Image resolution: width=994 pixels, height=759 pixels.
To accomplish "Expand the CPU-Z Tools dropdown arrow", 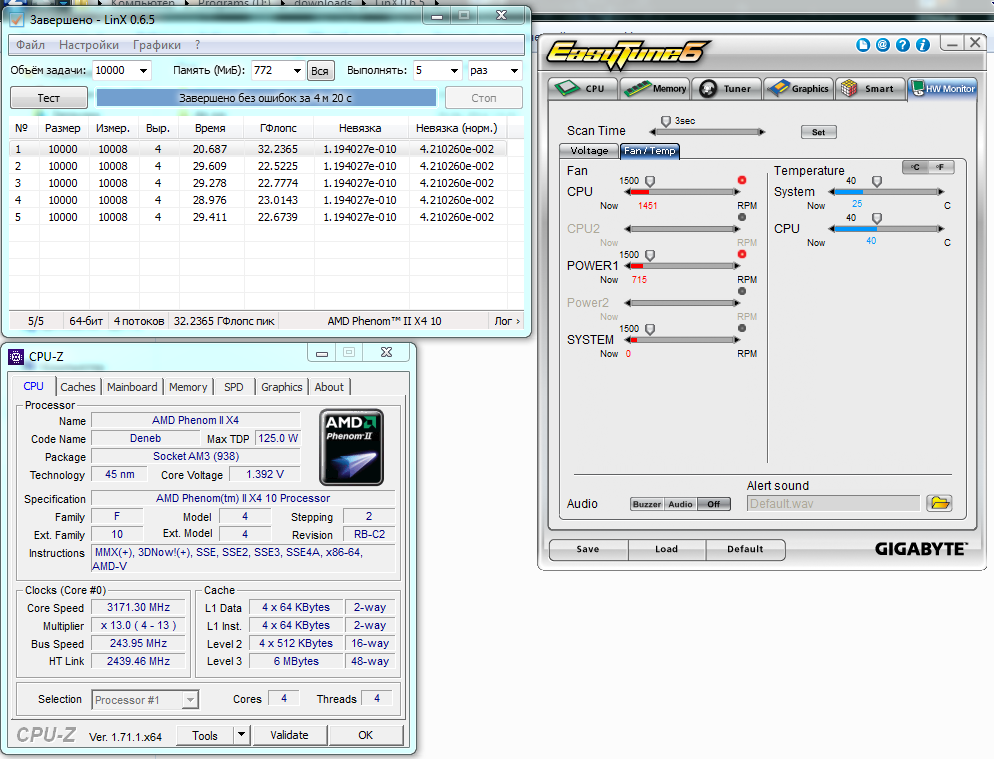I will [x=241, y=736].
